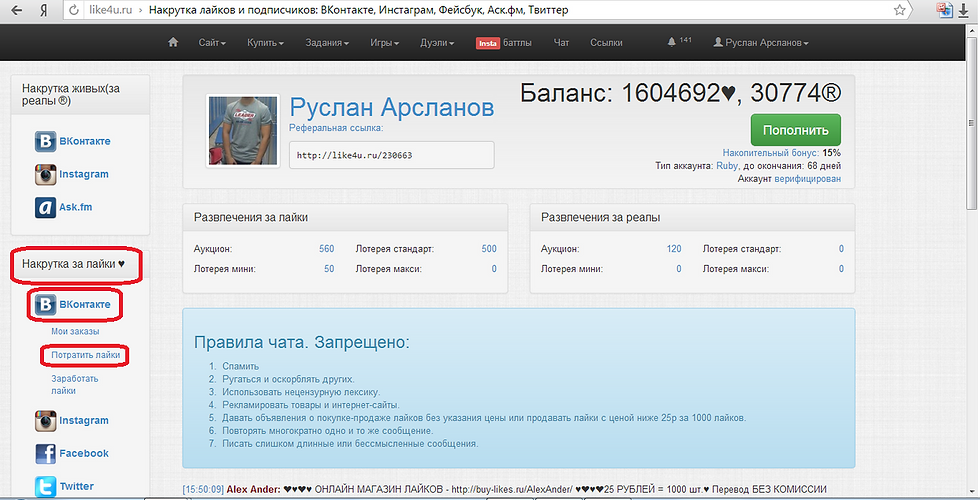This screenshot has width=980, height=500.
Task: Open 'Мои заказы' link
Action: [x=75, y=331]
